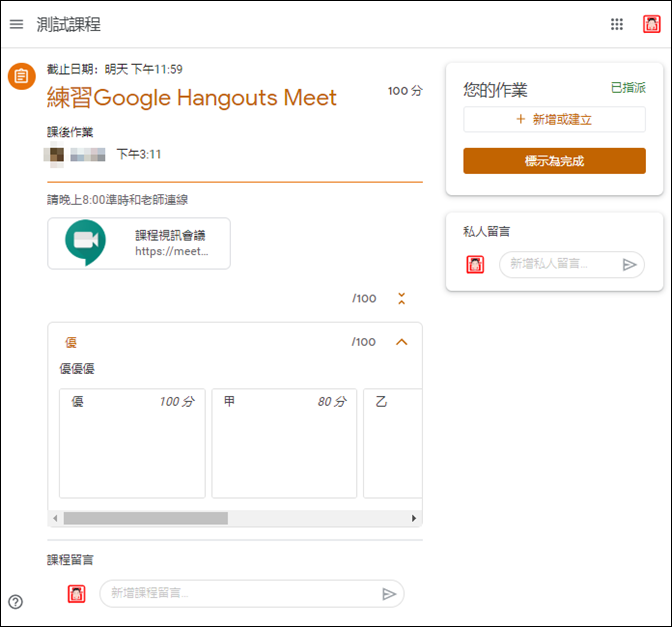Open the Google Meet video icon attachment
Image resolution: width=672 pixels, height=627 pixels.
click(x=85, y=242)
